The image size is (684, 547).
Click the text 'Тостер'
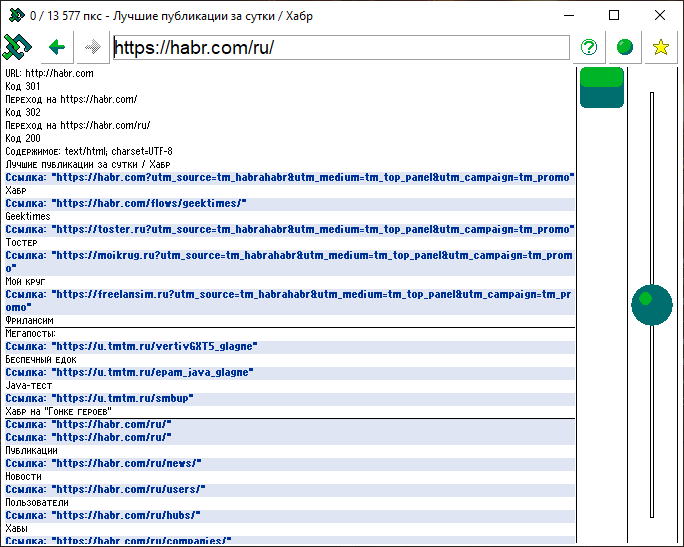point(21,243)
